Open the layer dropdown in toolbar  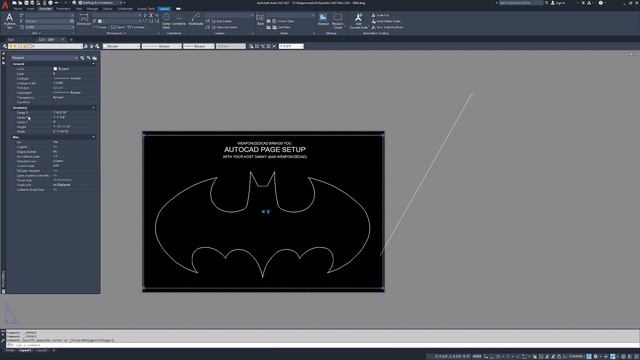point(45,46)
